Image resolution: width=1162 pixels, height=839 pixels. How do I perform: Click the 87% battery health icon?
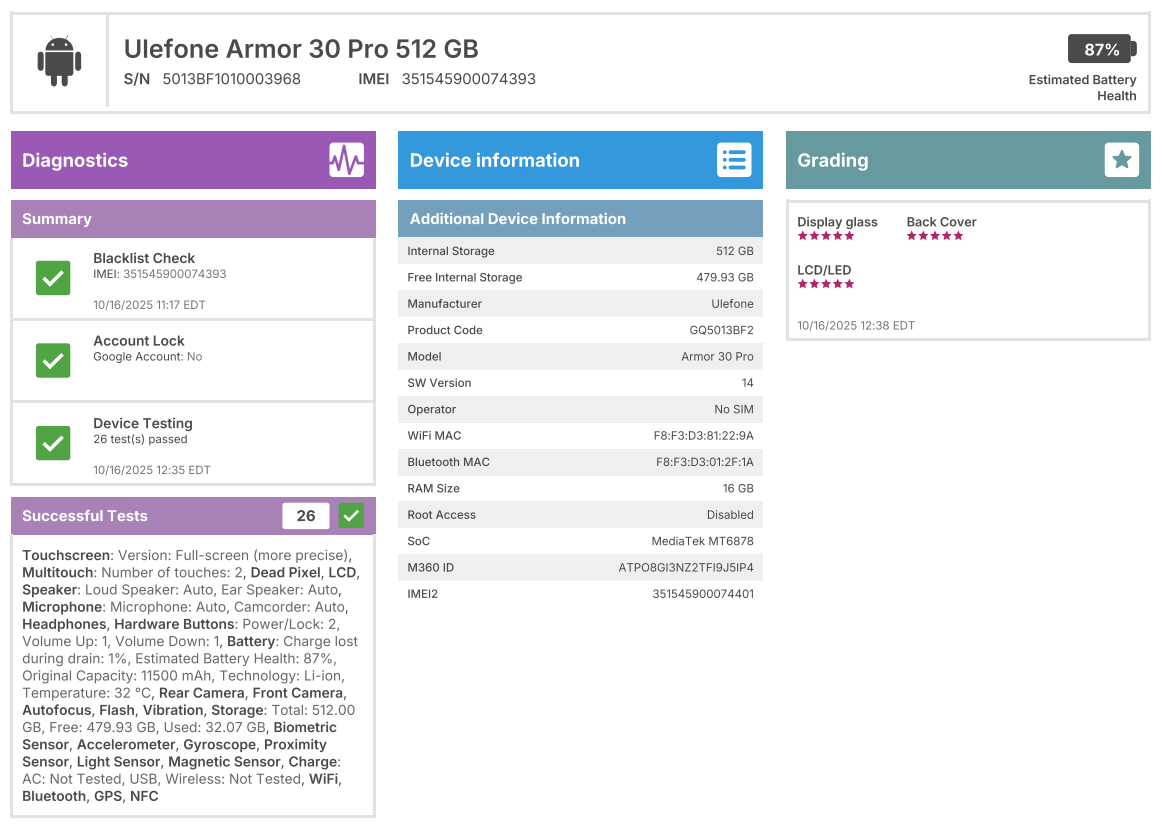[1101, 49]
